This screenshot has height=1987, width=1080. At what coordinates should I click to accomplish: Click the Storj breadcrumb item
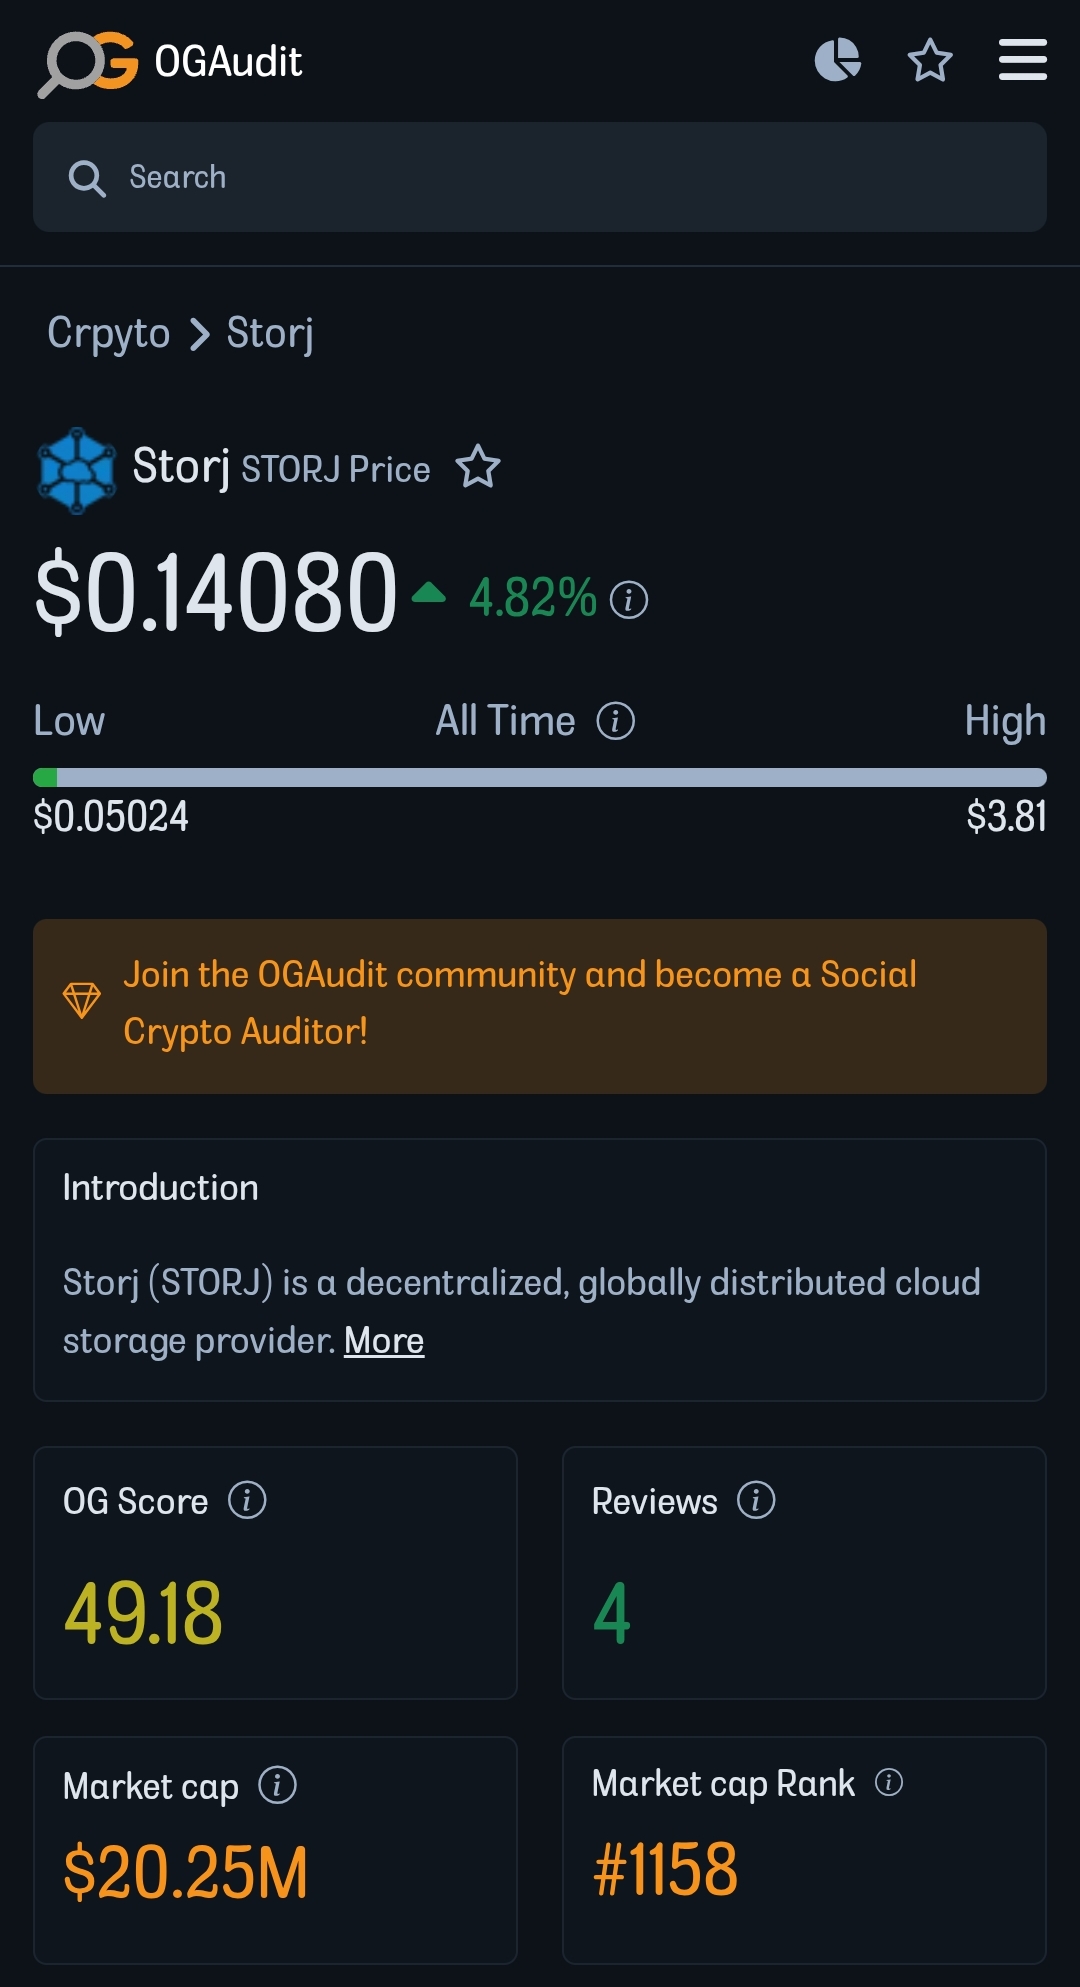[270, 333]
